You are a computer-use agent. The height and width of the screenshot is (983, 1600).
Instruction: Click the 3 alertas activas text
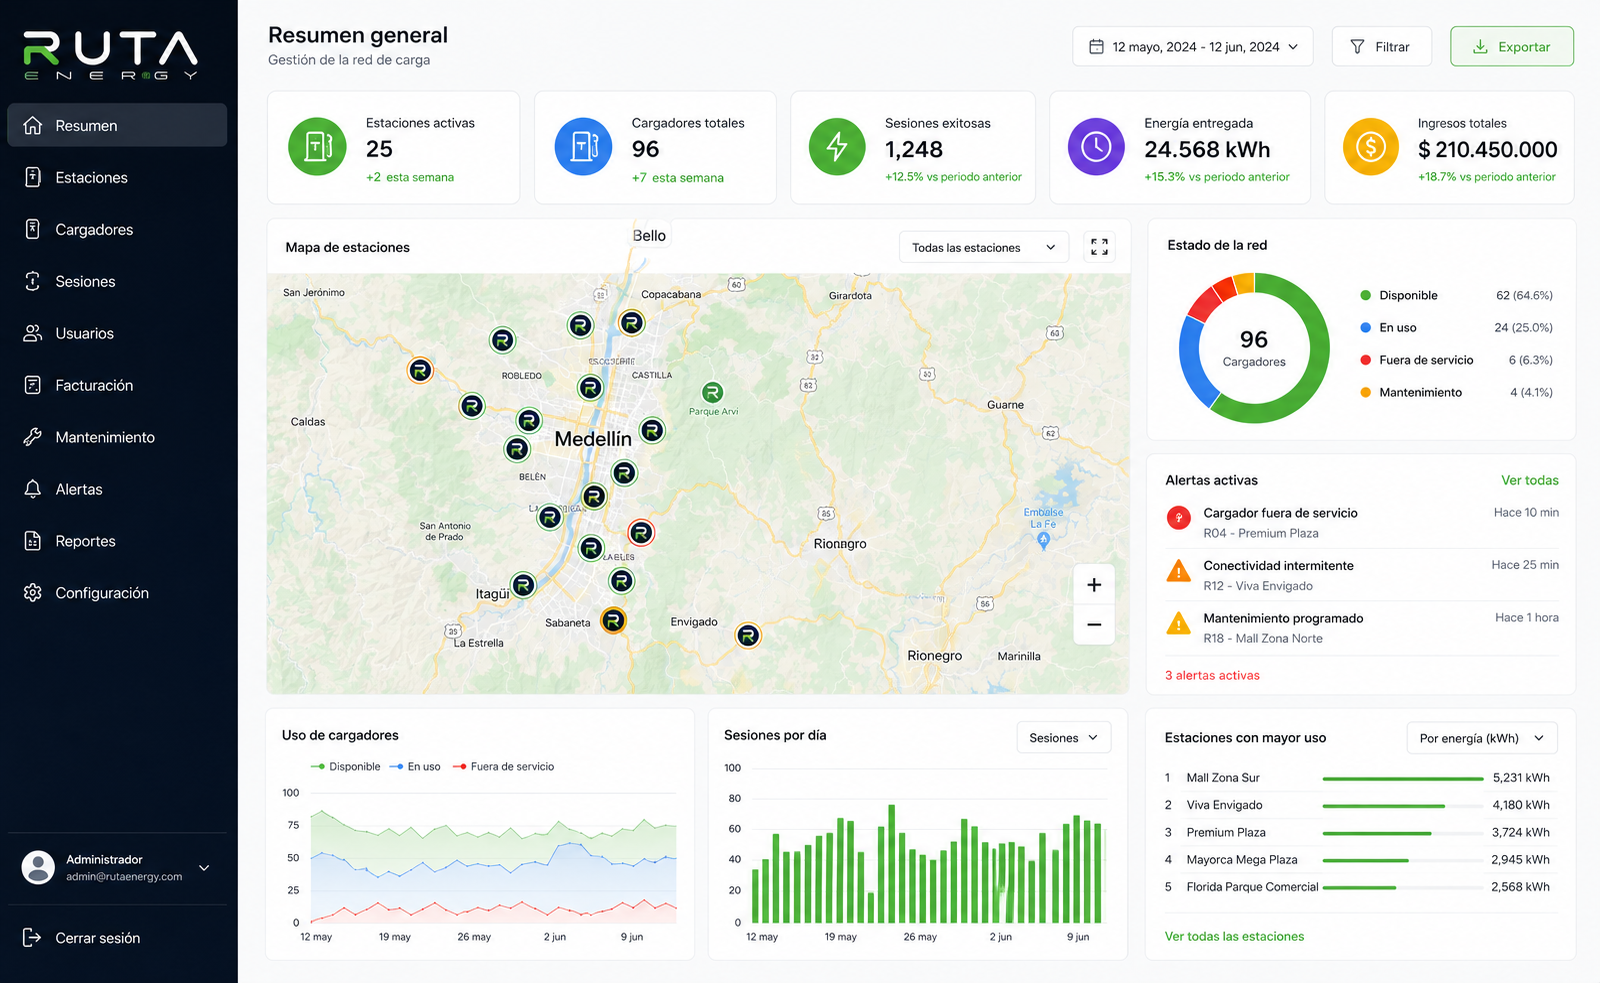point(1212,676)
